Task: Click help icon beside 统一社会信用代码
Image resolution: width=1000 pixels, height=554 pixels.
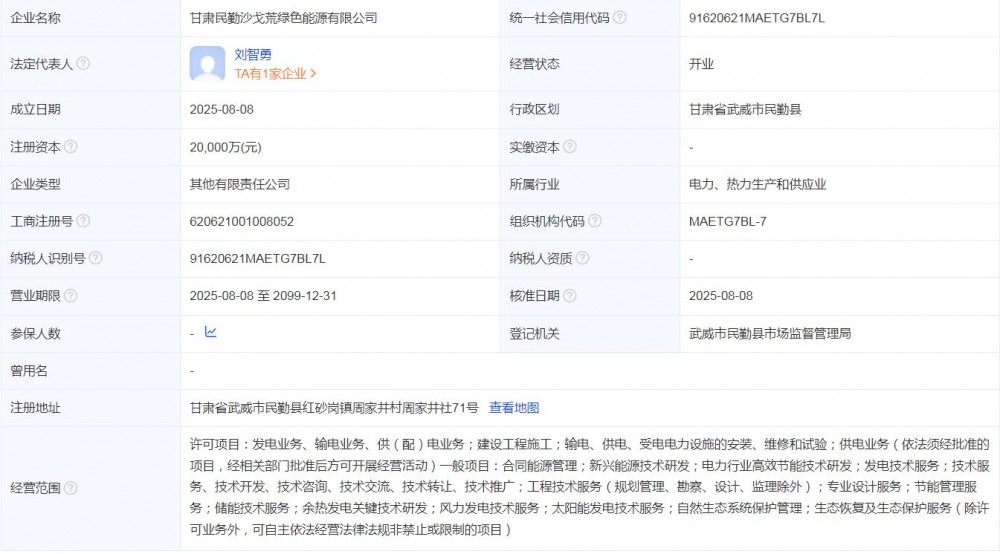Action: pyautogui.click(x=620, y=18)
